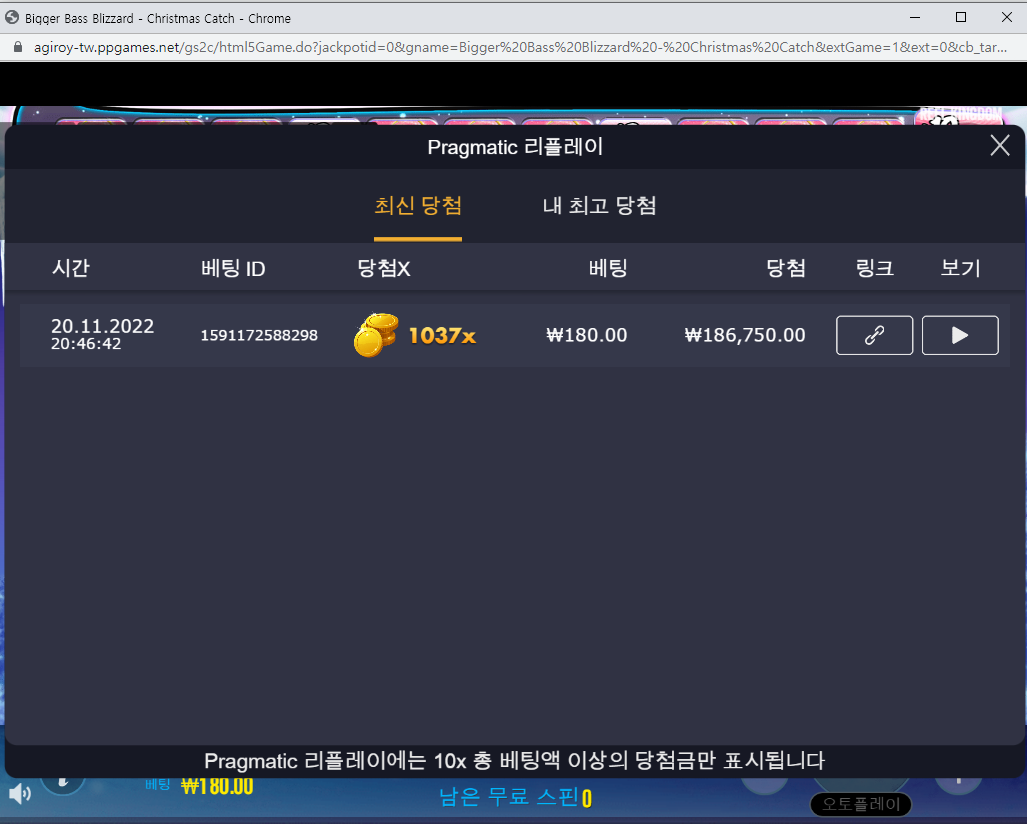Screen dimensions: 1027x824
Task: Click the 10x minimum win notice text
Action: tap(514, 760)
